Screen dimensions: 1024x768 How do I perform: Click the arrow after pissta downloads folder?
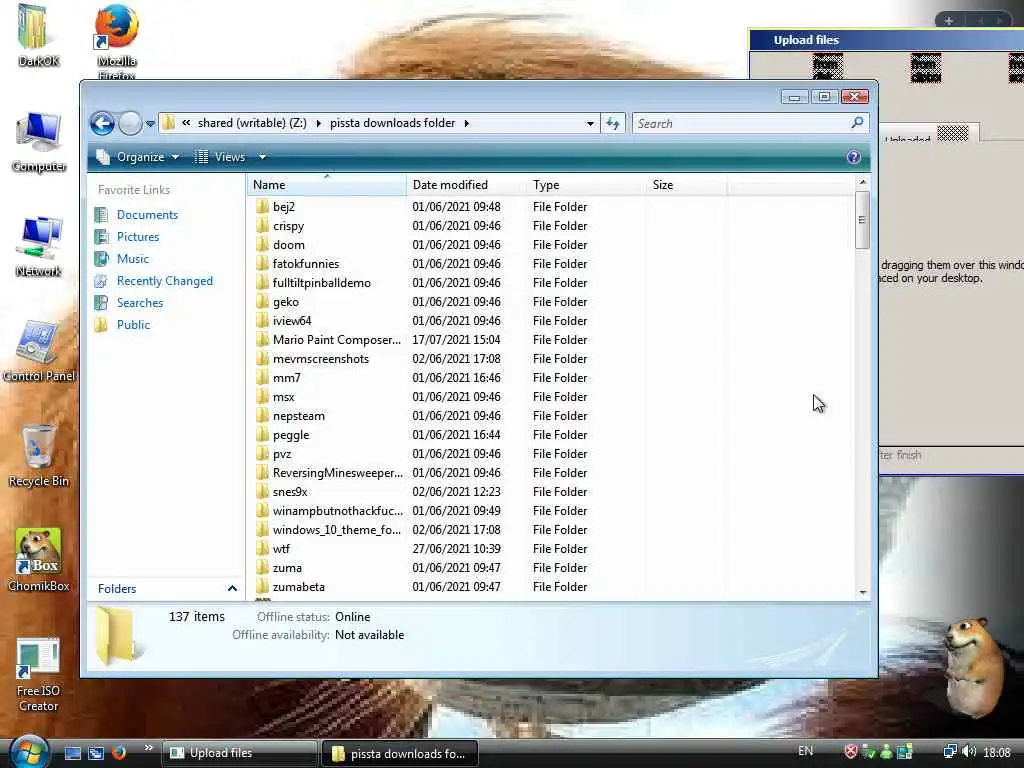click(x=466, y=123)
